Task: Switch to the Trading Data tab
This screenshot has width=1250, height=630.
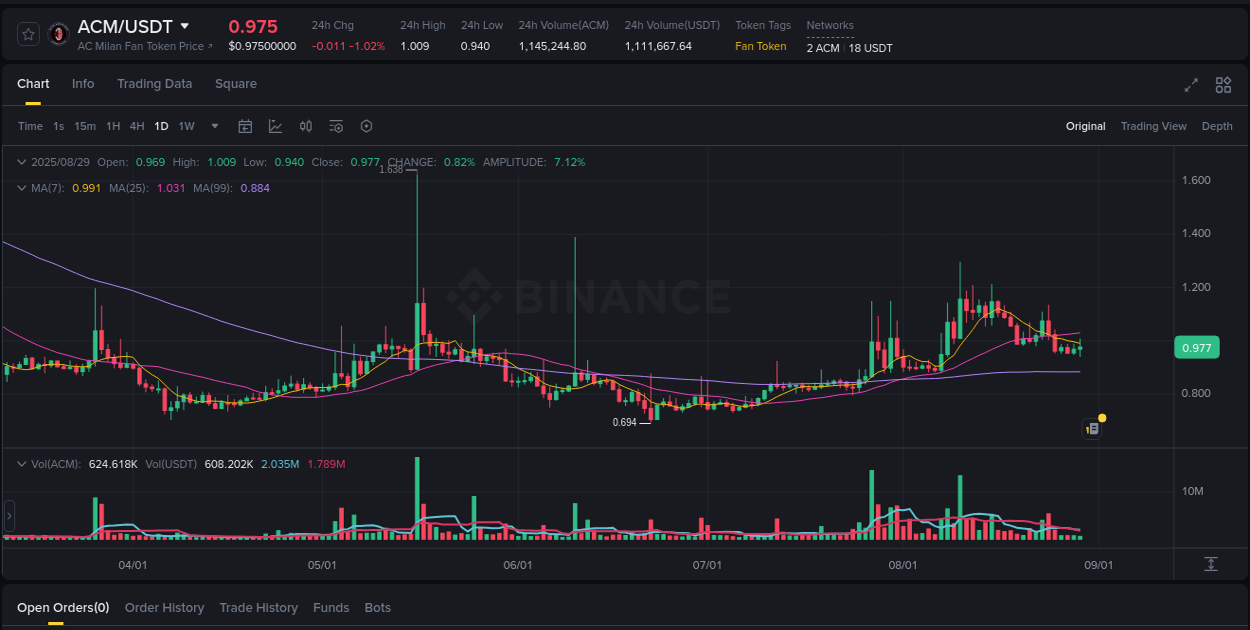Action: click(x=154, y=84)
